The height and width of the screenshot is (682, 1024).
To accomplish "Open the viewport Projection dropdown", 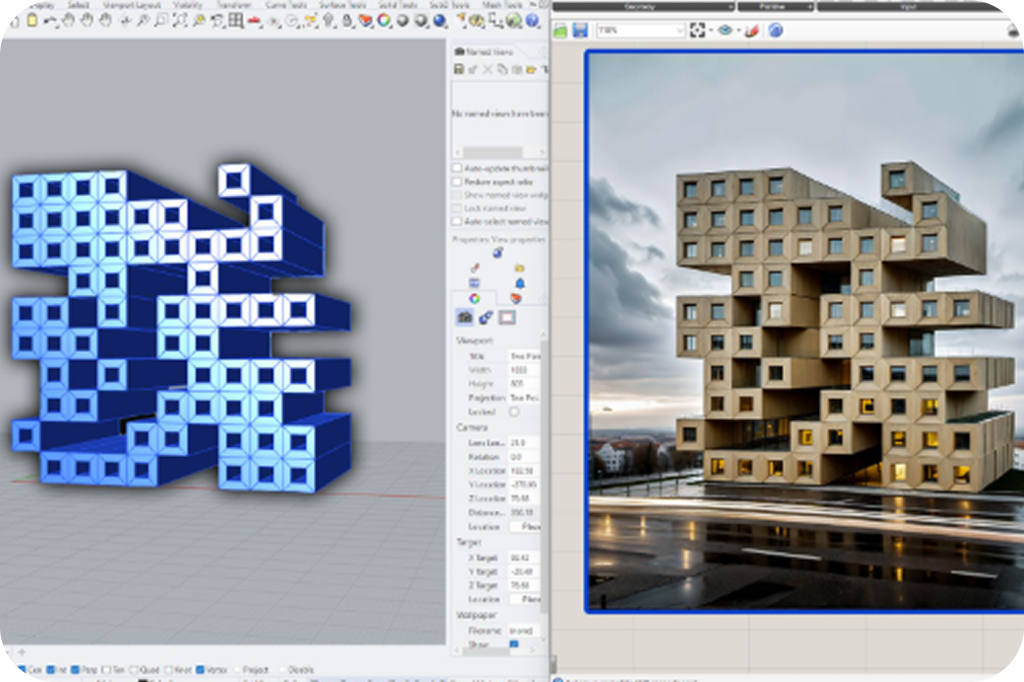I will tap(524, 397).
